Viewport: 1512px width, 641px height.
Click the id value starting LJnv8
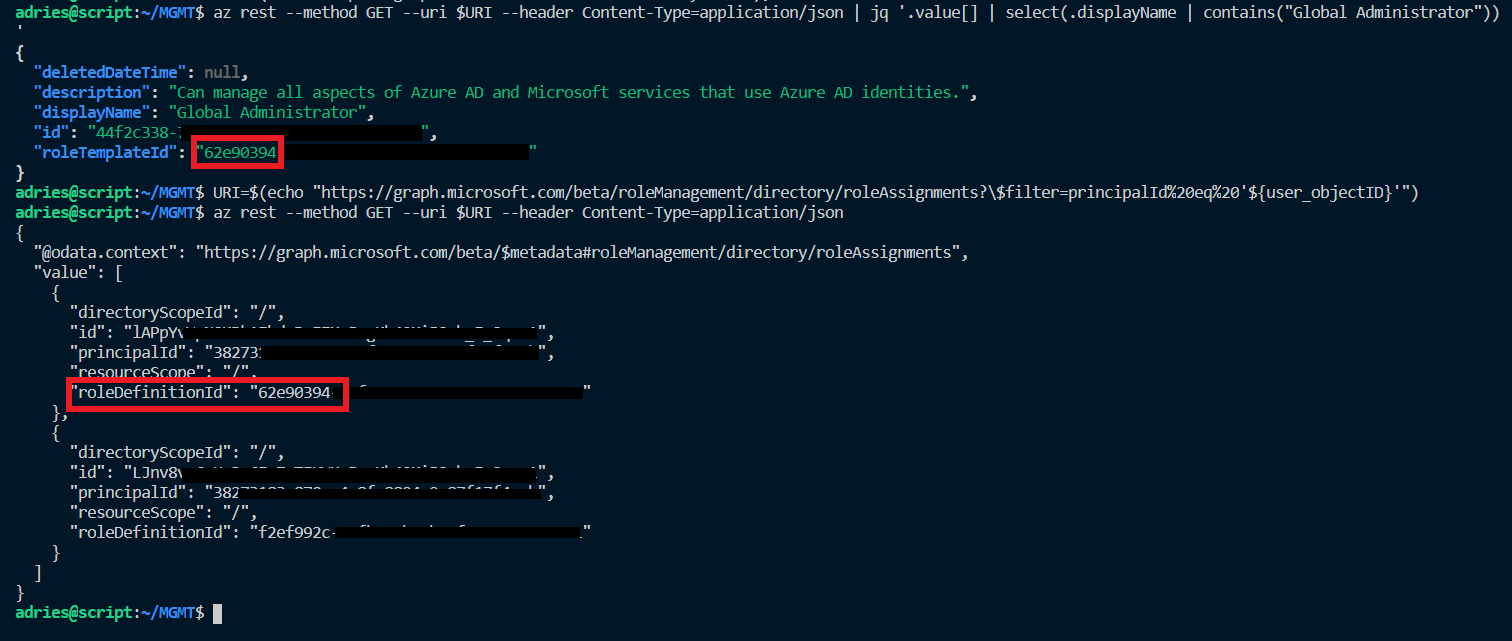(x=334, y=473)
